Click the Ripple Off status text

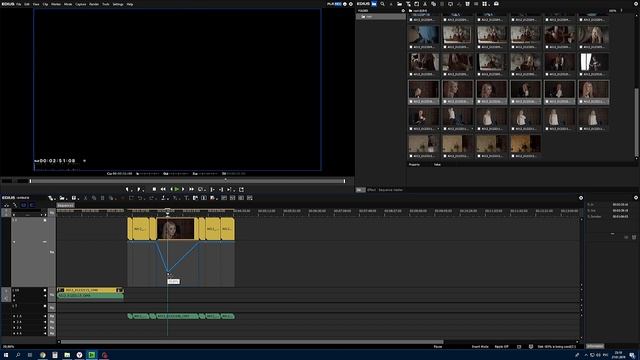click(501, 347)
